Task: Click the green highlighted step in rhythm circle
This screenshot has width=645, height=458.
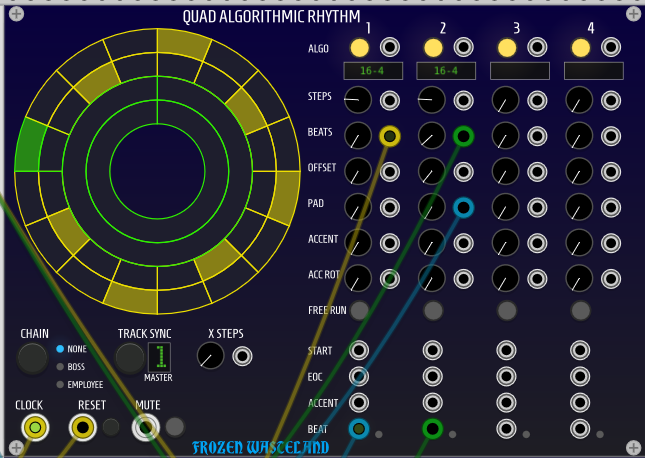Action: [30, 146]
